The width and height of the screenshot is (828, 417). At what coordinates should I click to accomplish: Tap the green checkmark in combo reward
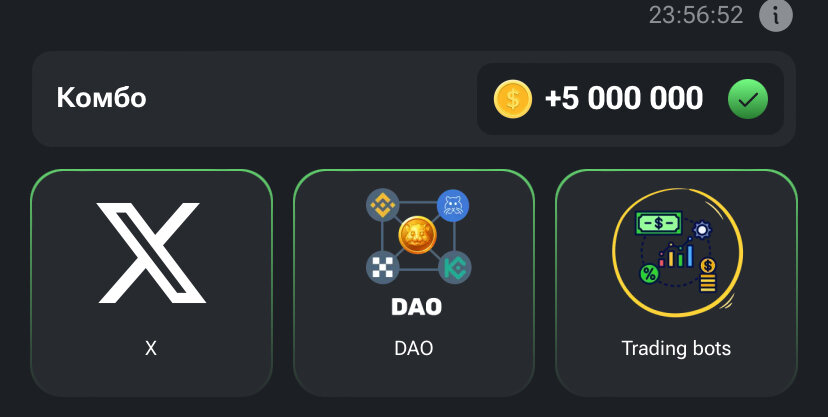coord(748,99)
